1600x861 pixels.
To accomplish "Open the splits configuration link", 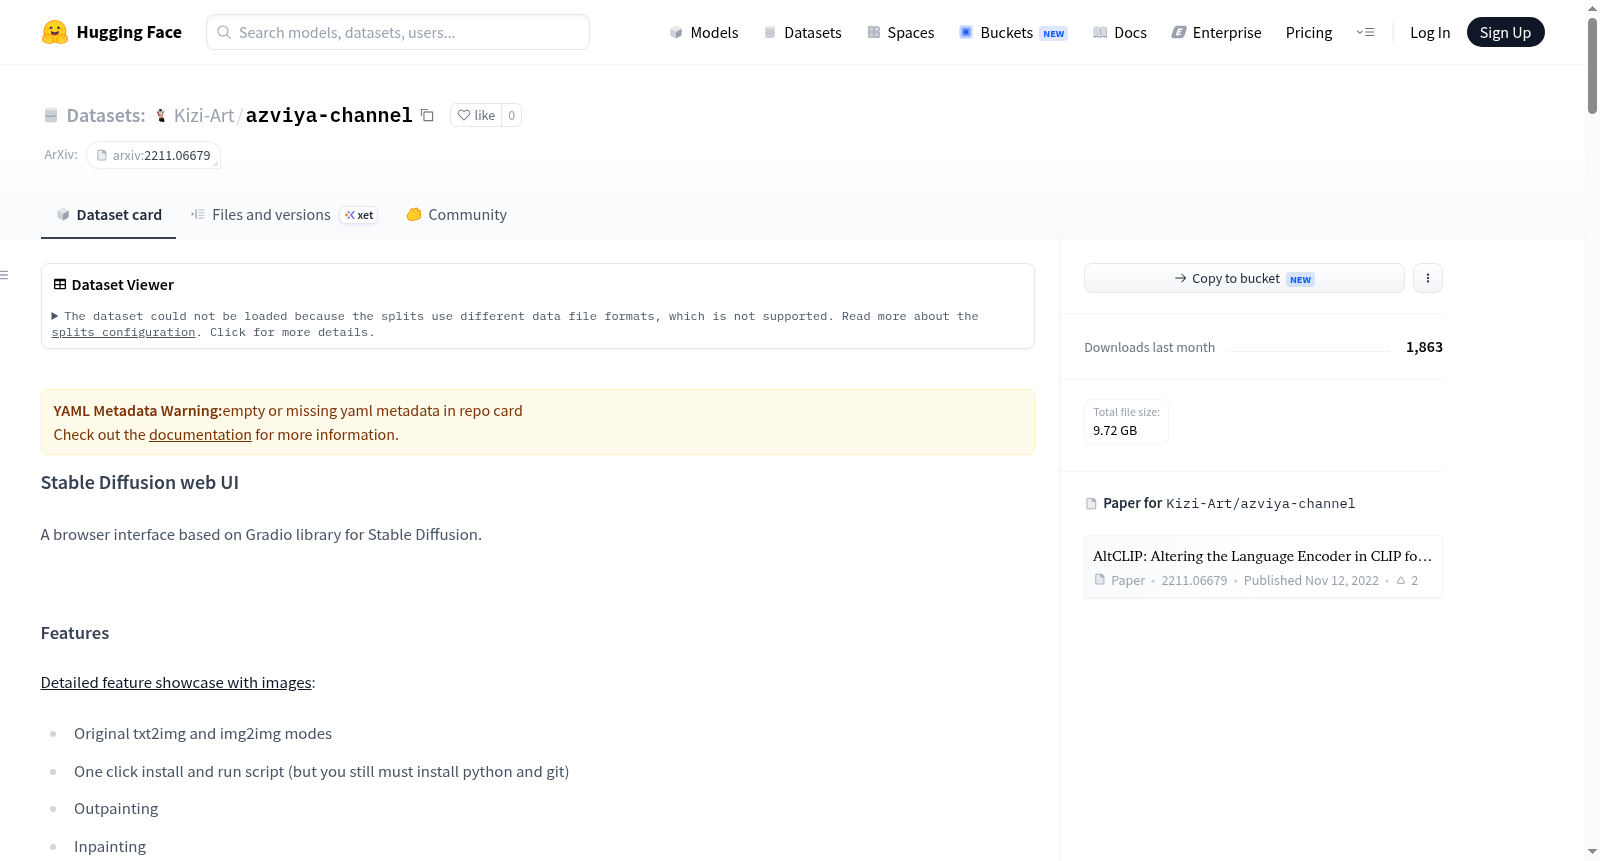I will [x=124, y=332].
